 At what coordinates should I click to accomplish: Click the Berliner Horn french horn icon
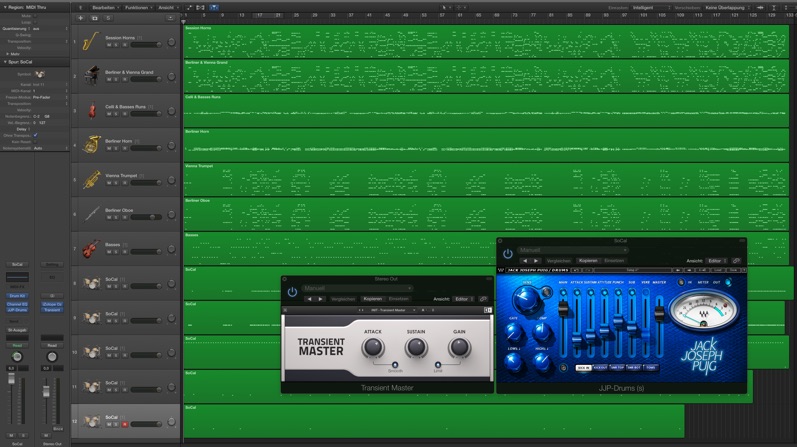coord(90,144)
